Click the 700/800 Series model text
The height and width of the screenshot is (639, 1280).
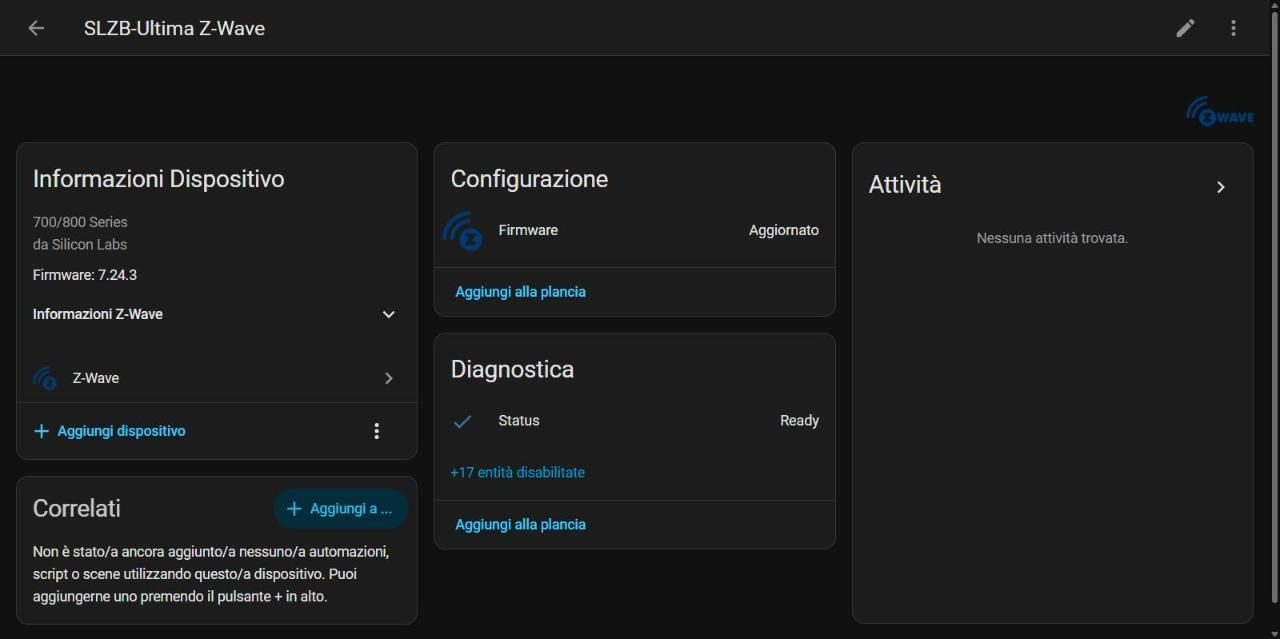(x=80, y=222)
